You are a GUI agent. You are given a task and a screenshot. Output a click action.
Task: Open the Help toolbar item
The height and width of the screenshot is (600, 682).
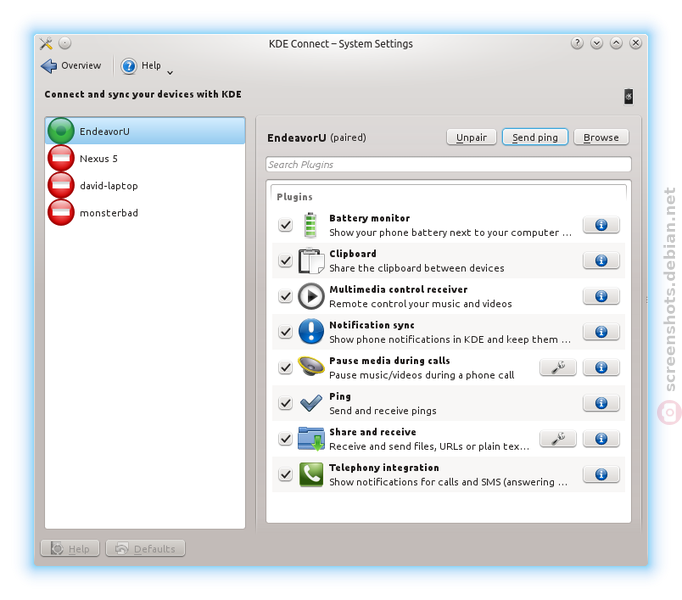tap(141, 66)
